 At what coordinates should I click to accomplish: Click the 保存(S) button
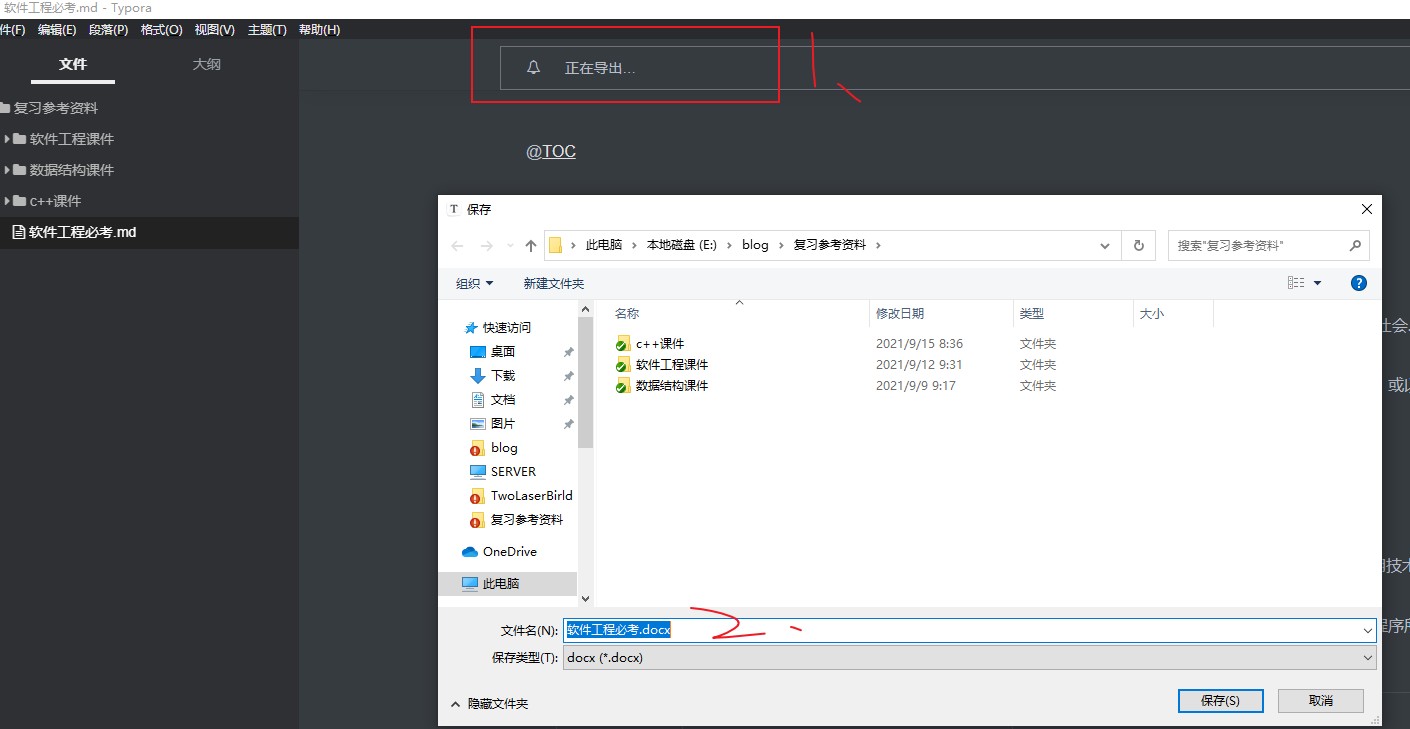pos(1219,700)
